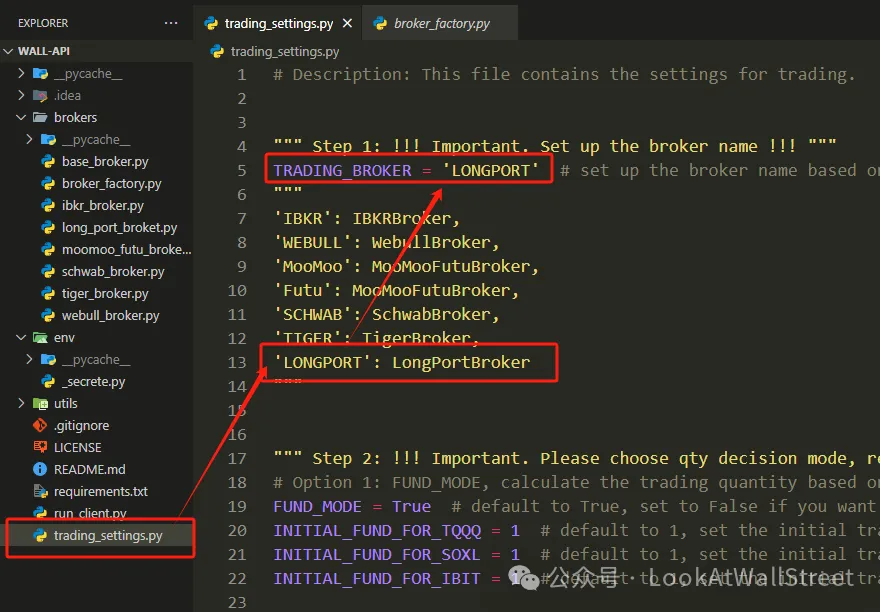Screen dimensions: 880x612
Task: Expand the .idea folder chevron
Action: pos(22,96)
